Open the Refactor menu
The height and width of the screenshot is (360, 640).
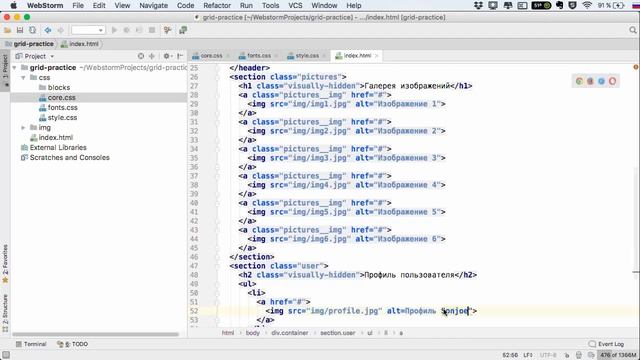(217, 5)
